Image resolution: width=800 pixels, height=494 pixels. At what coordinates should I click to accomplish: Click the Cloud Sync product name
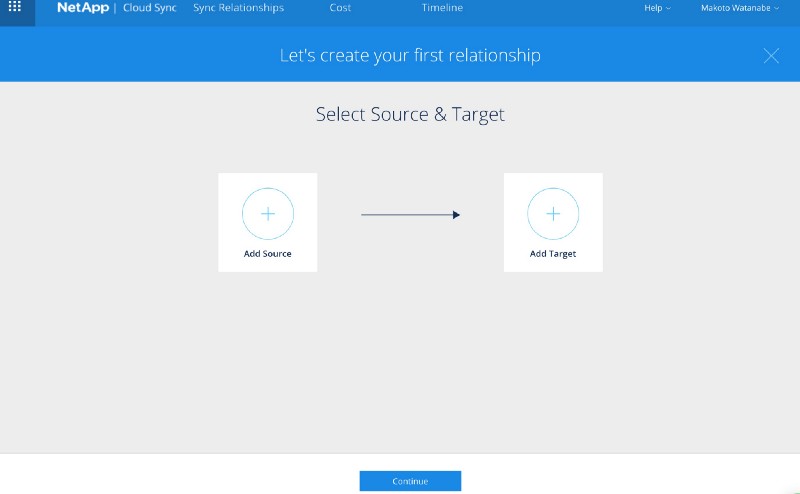150,8
